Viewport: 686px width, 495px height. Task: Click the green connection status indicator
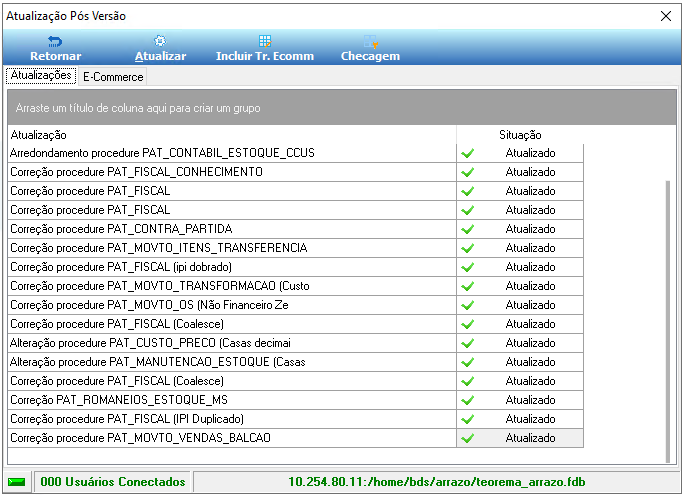coord(17,482)
